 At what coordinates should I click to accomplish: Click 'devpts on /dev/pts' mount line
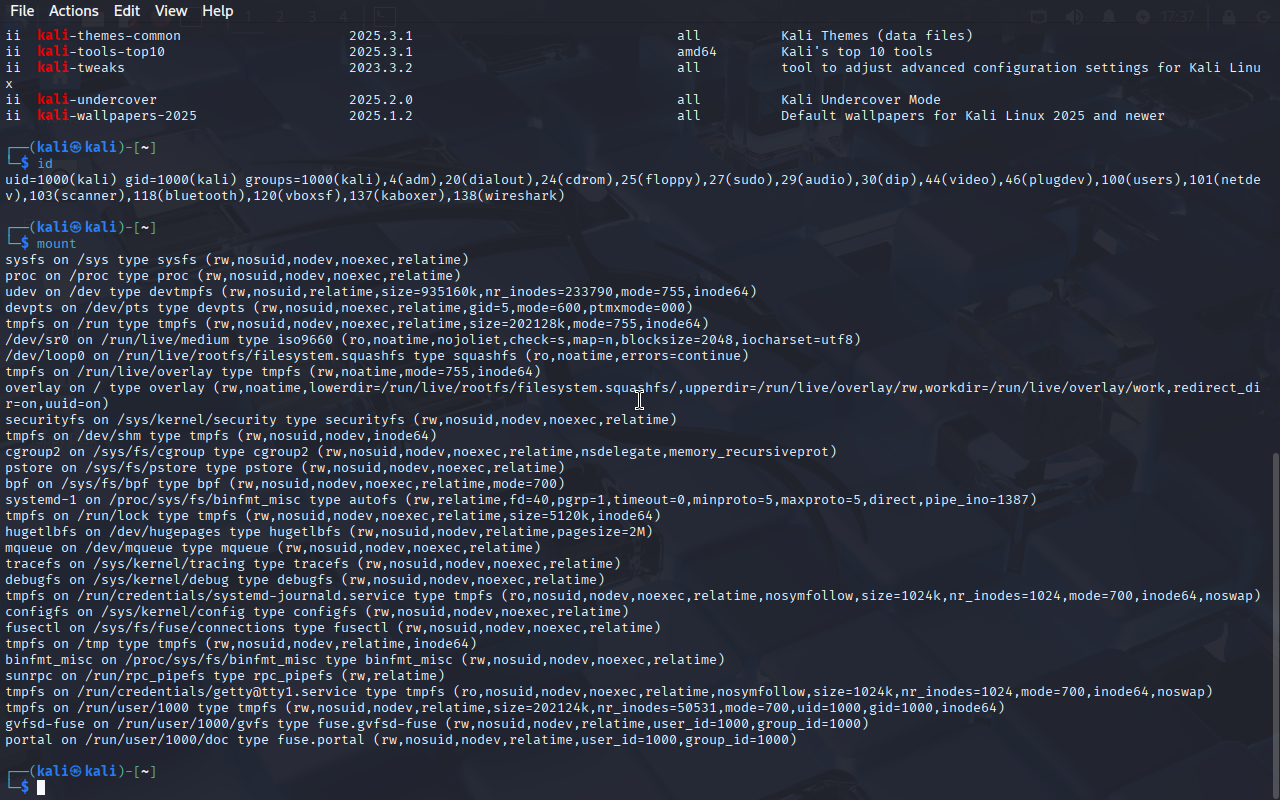point(349,308)
